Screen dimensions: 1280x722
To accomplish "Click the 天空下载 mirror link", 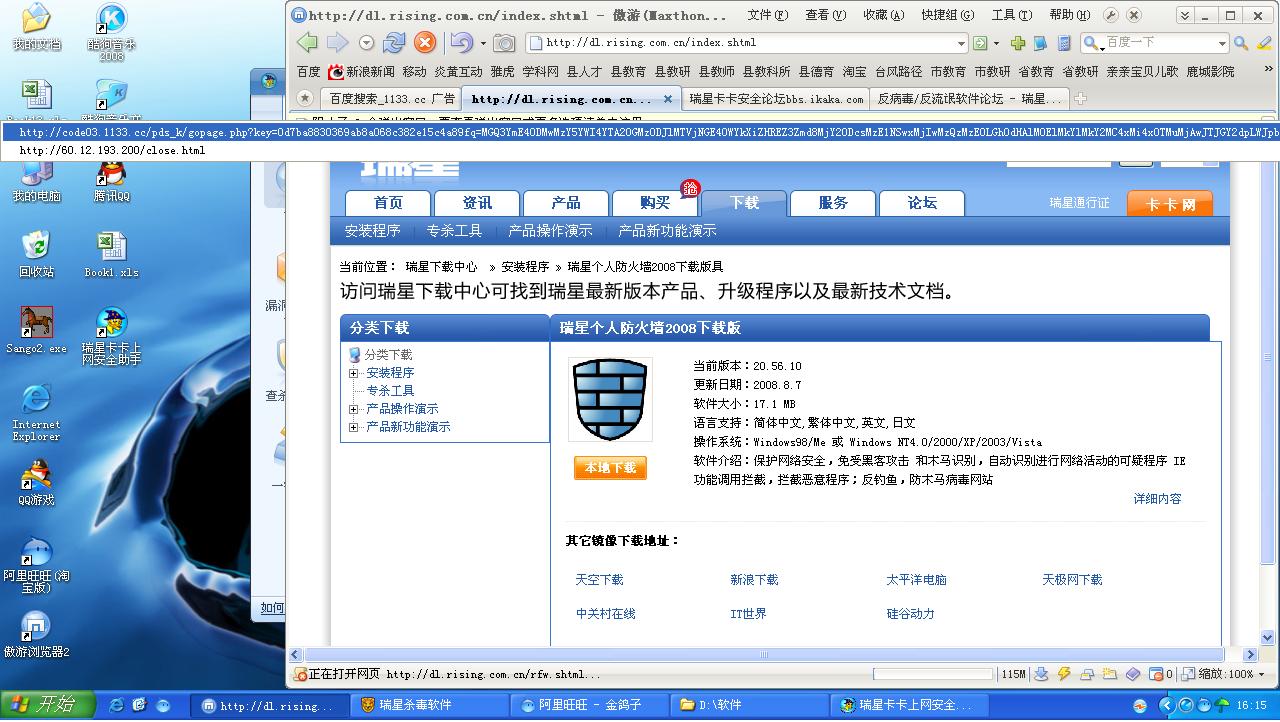I will (599, 580).
